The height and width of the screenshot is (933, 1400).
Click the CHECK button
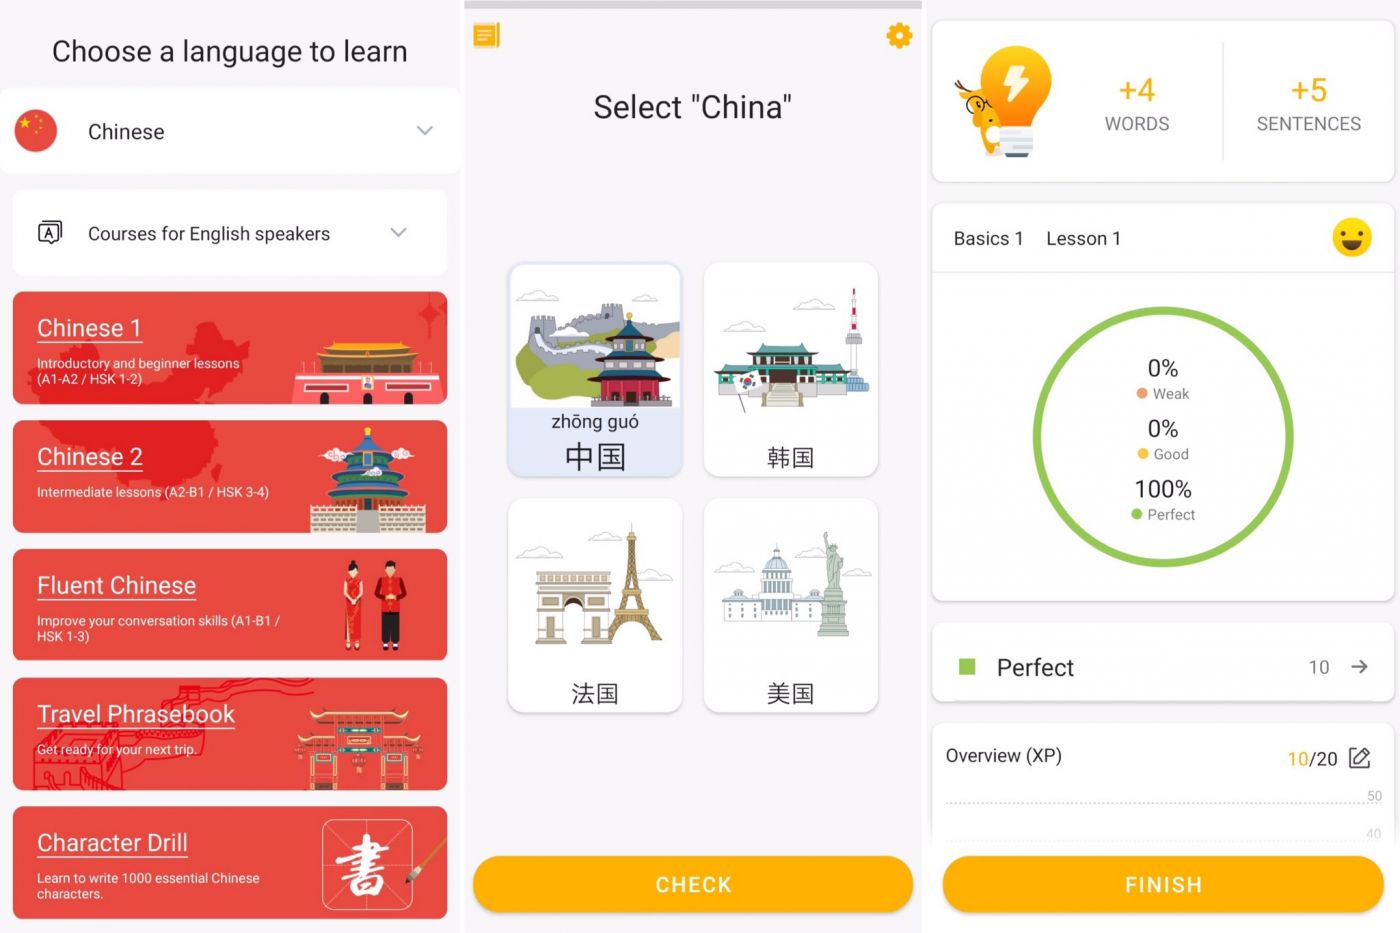[693, 884]
